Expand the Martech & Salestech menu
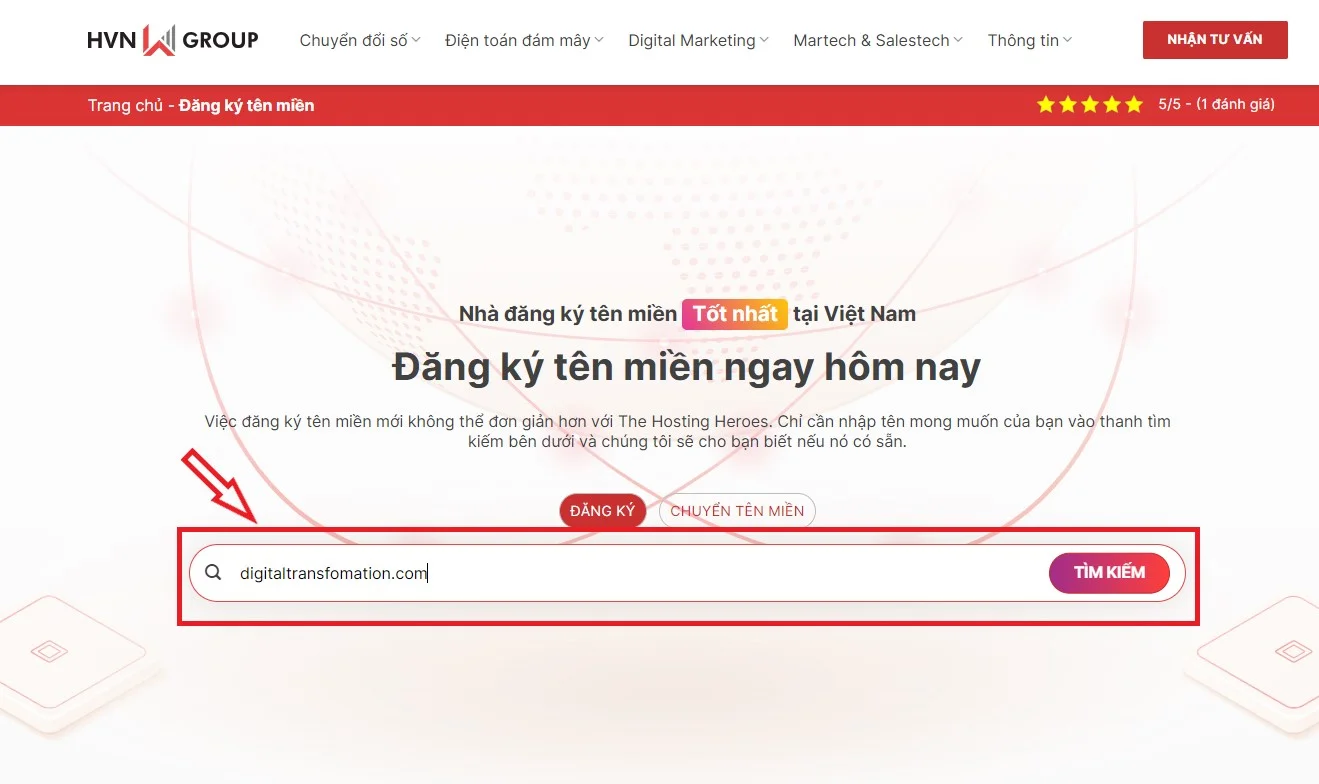The height and width of the screenshot is (784, 1319). [x=878, y=40]
